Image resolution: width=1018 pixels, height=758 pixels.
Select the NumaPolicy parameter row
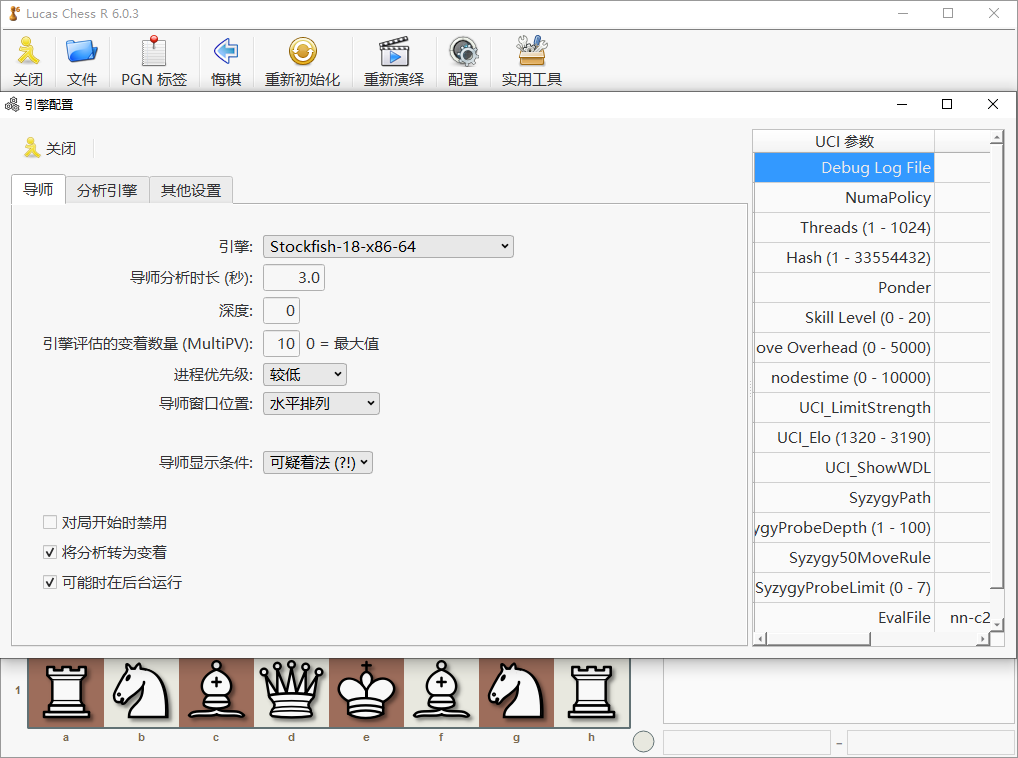tap(872, 198)
